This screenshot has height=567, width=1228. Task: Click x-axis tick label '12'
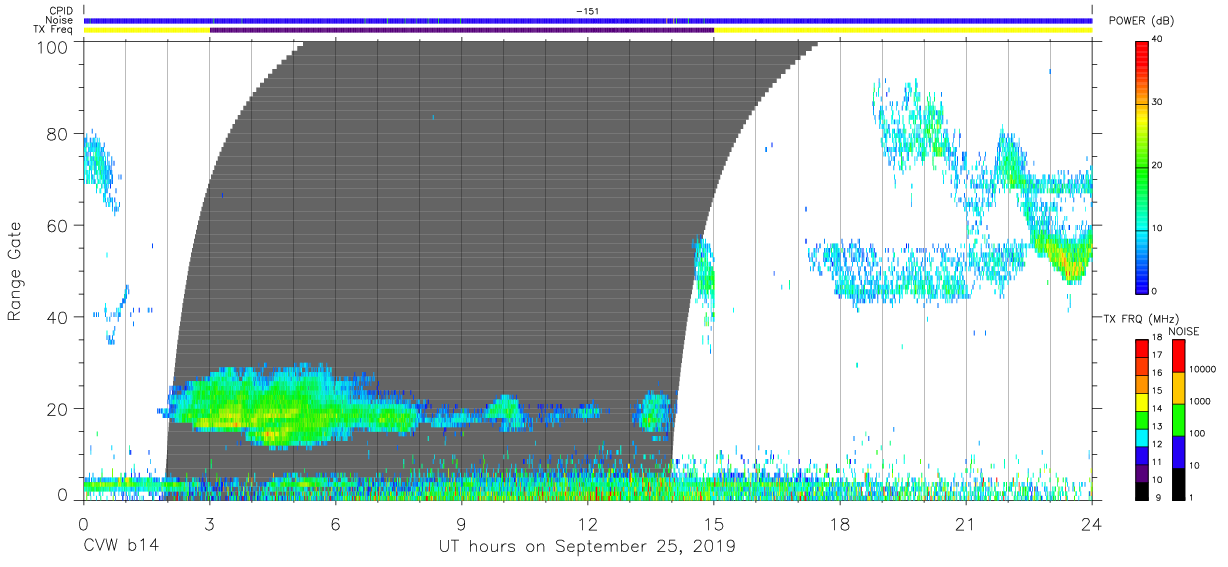tap(588, 523)
